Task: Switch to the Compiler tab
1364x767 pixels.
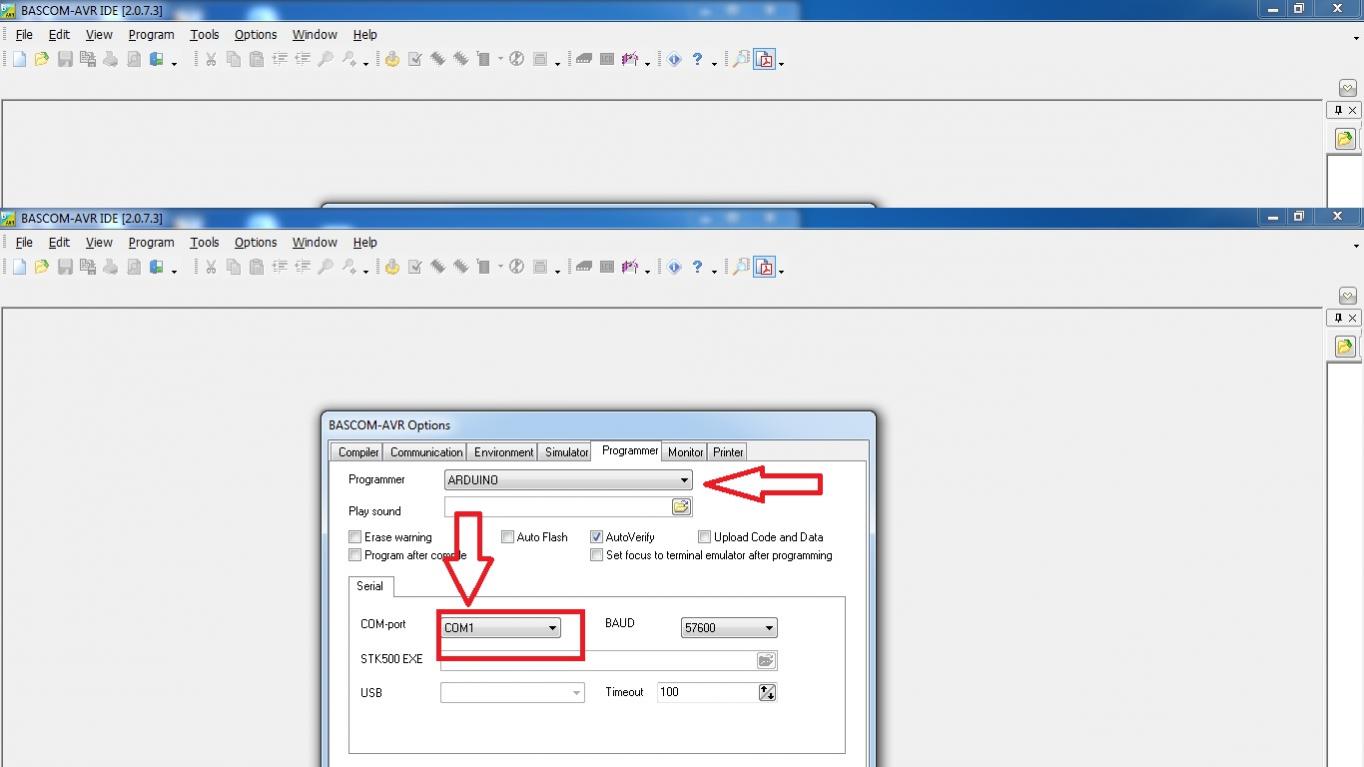Action: pos(358,452)
